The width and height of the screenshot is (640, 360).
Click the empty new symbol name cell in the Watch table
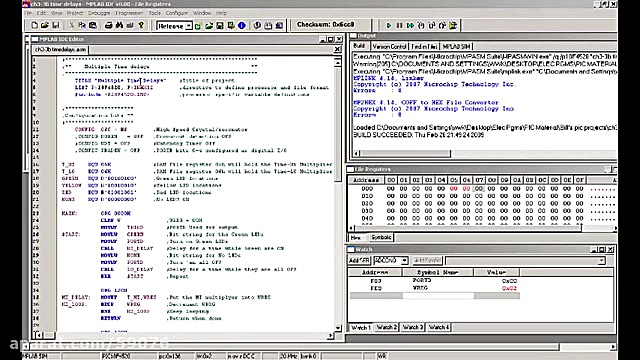[x=438, y=296]
